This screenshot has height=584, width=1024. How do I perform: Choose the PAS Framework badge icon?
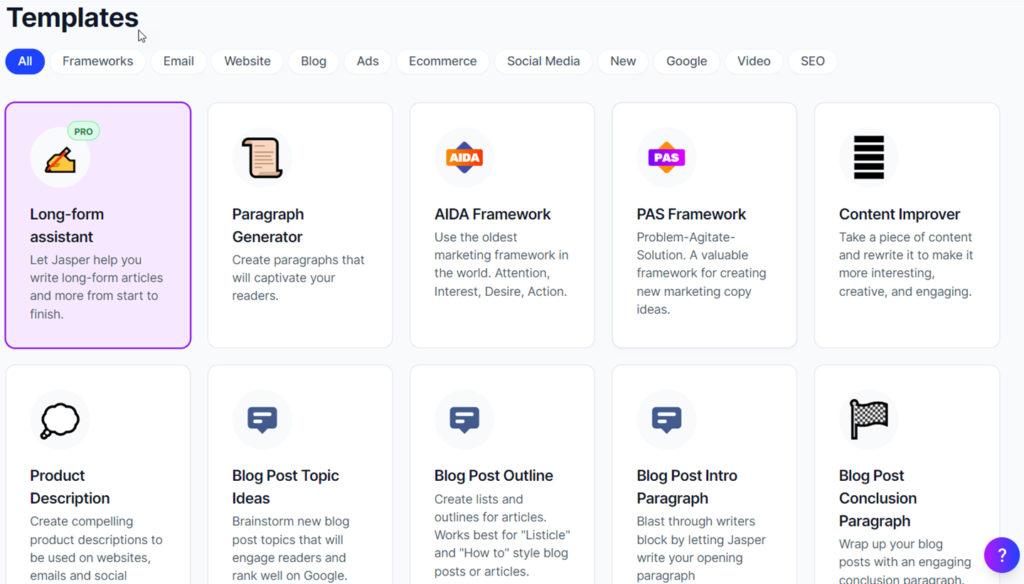[666, 157]
